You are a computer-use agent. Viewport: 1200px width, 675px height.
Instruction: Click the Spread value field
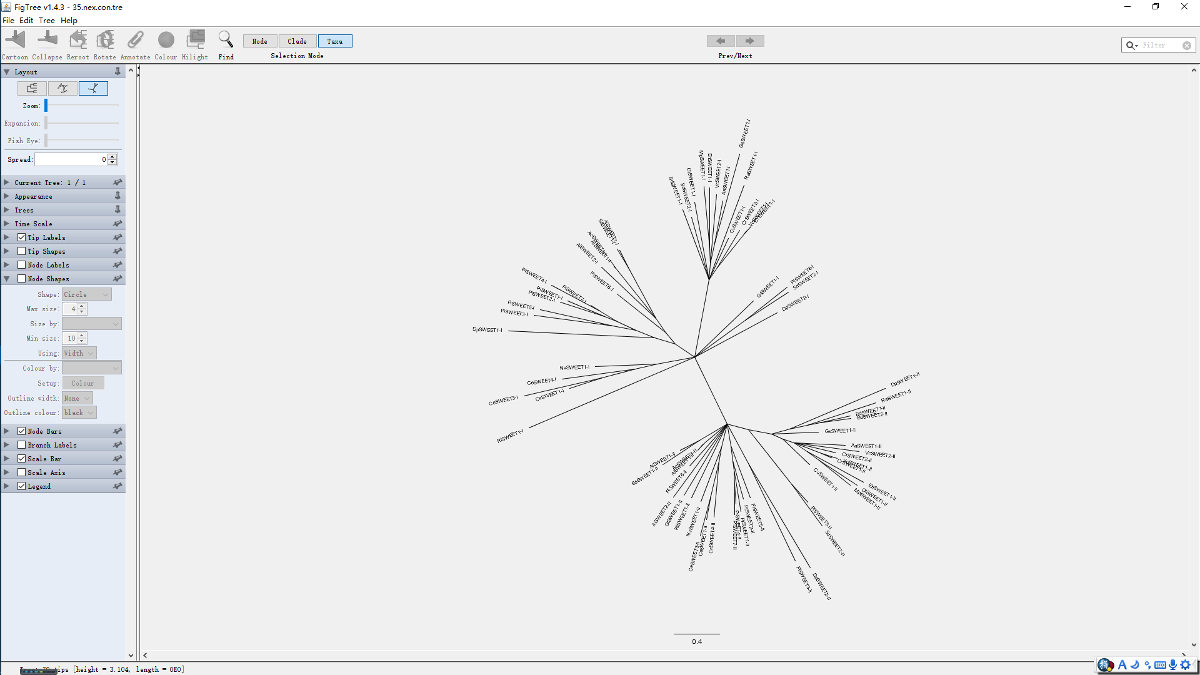click(x=71, y=159)
